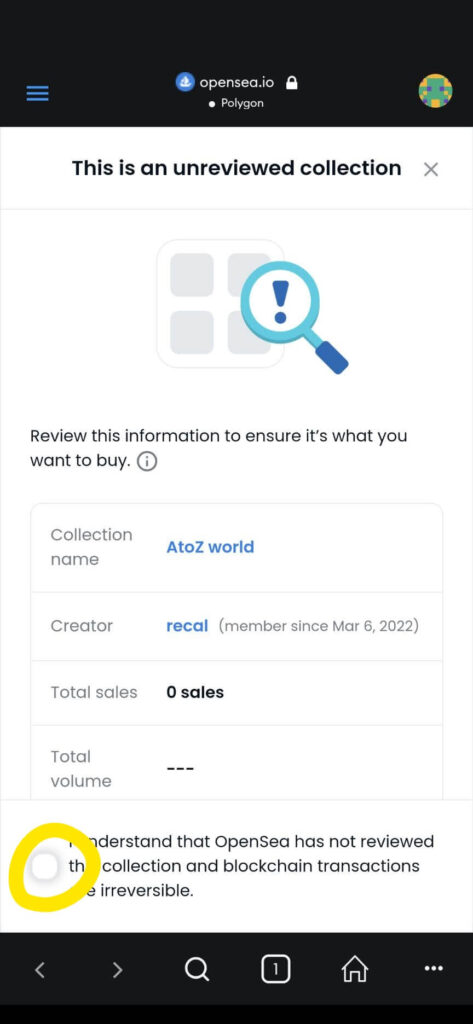
Task: Go forward with browser forward arrow
Action: pyautogui.click(x=118, y=970)
